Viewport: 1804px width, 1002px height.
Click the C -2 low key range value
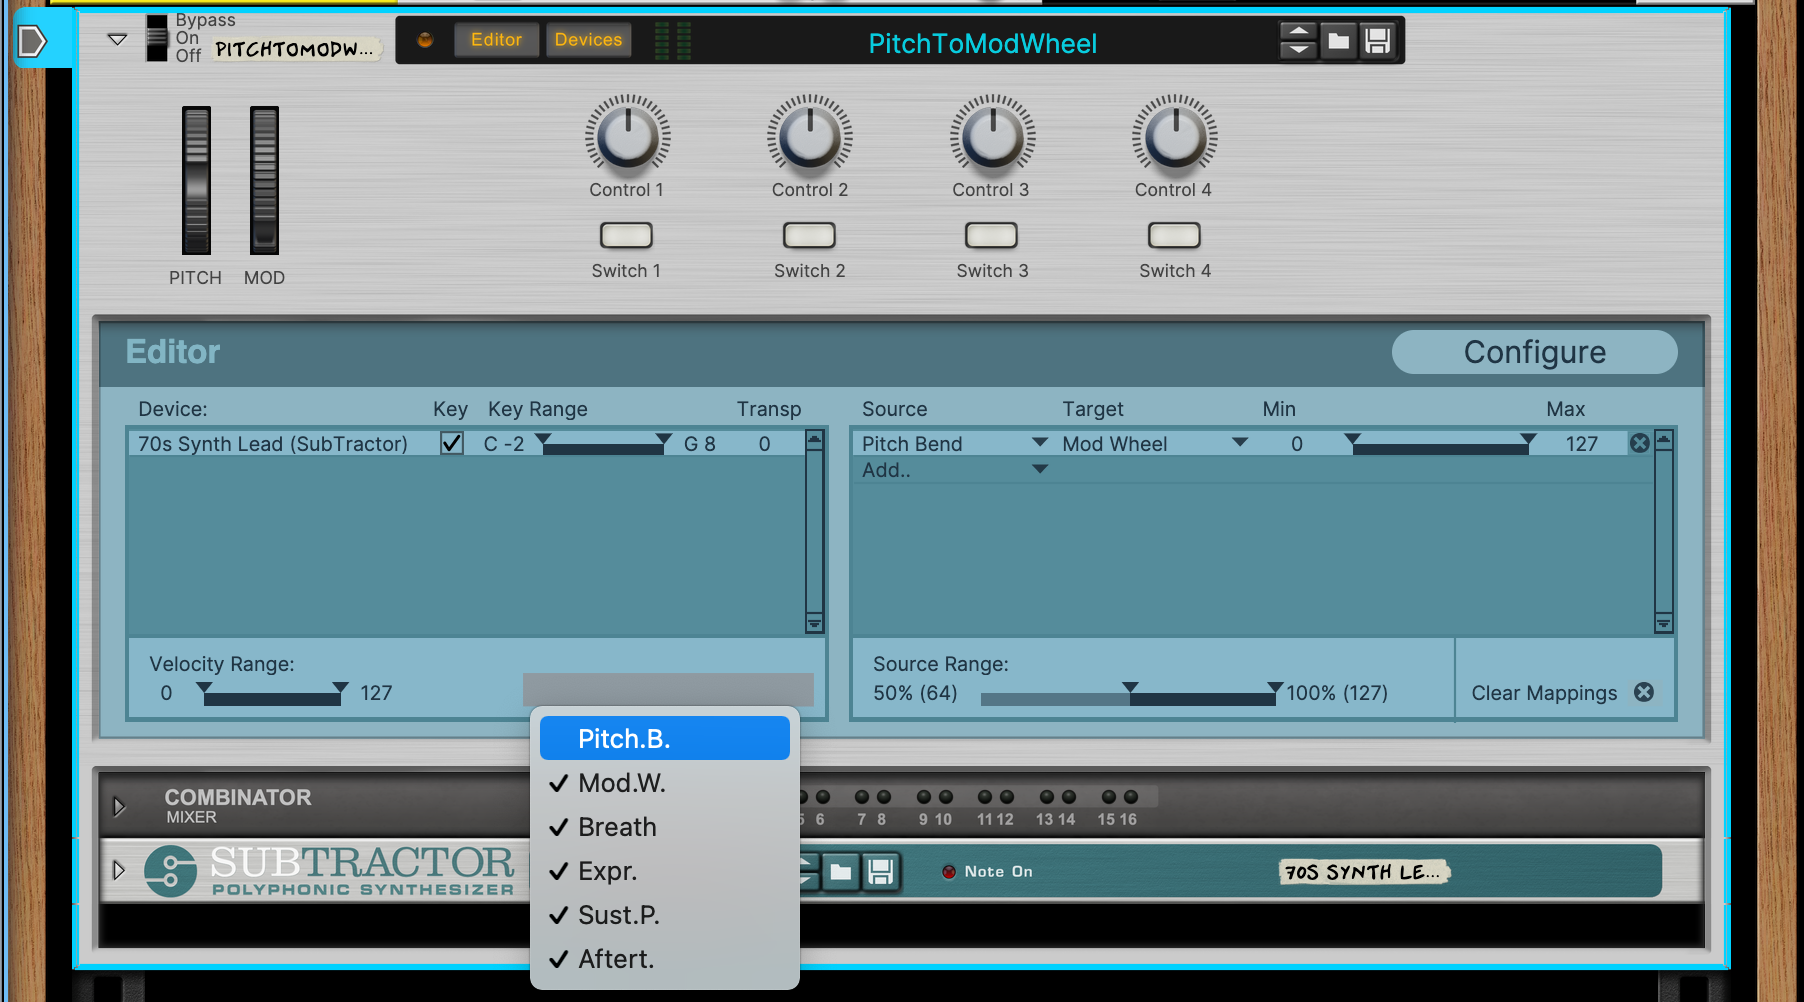tap(504, 444)
